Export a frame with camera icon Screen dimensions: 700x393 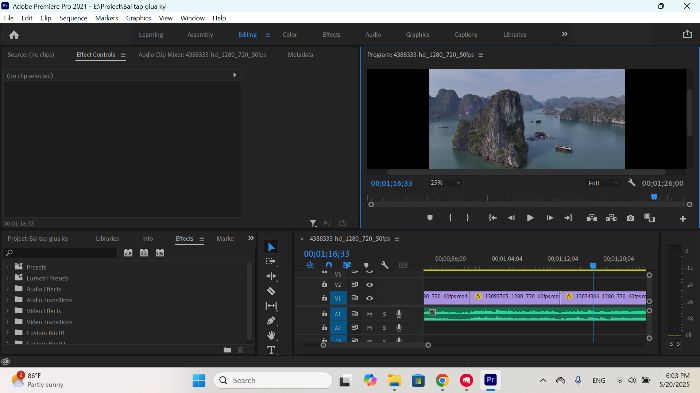[x=630, y=218]
